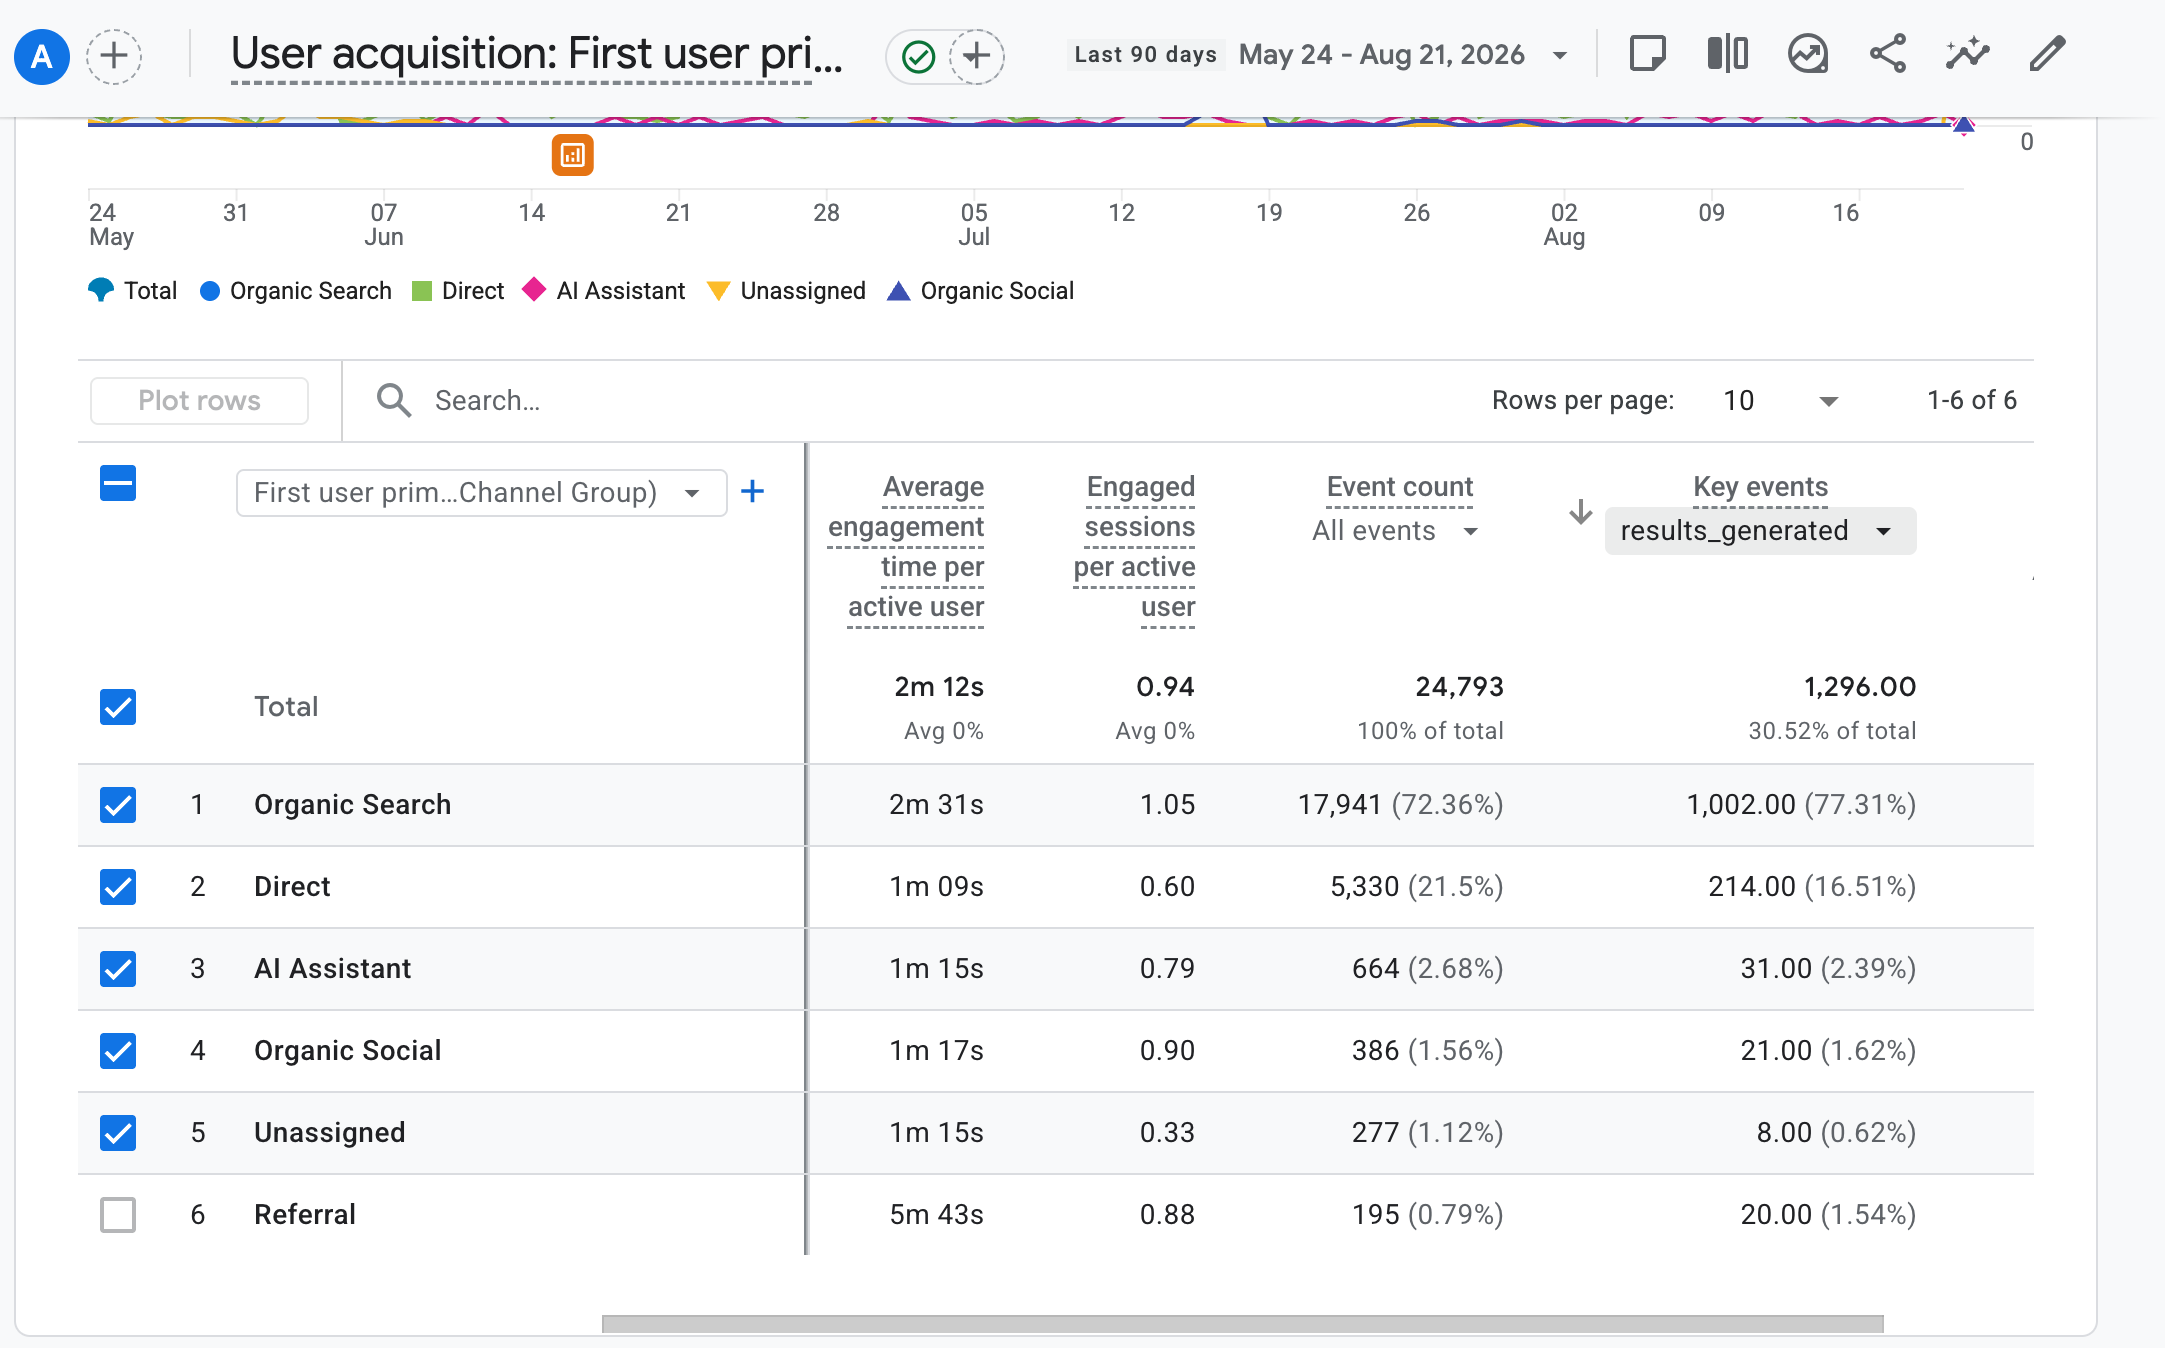
Task: Uncheck the Unassigned row checkbox
Action: 118,1133
